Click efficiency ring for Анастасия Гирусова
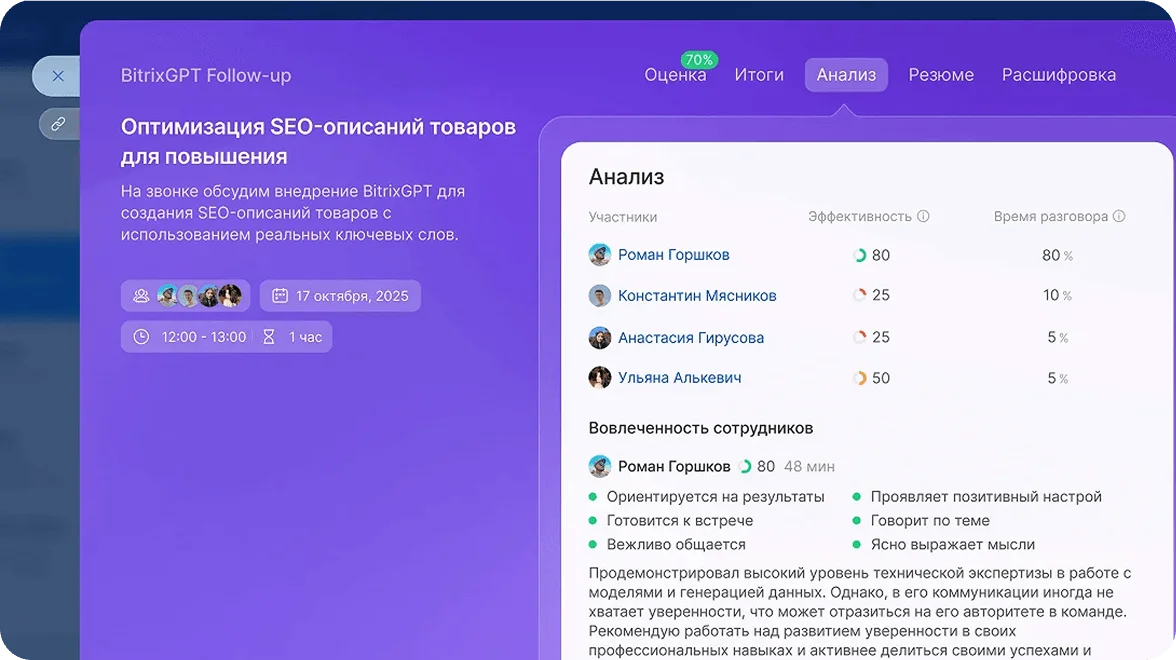The image size is (1176, 660). (x=860, y=337)
